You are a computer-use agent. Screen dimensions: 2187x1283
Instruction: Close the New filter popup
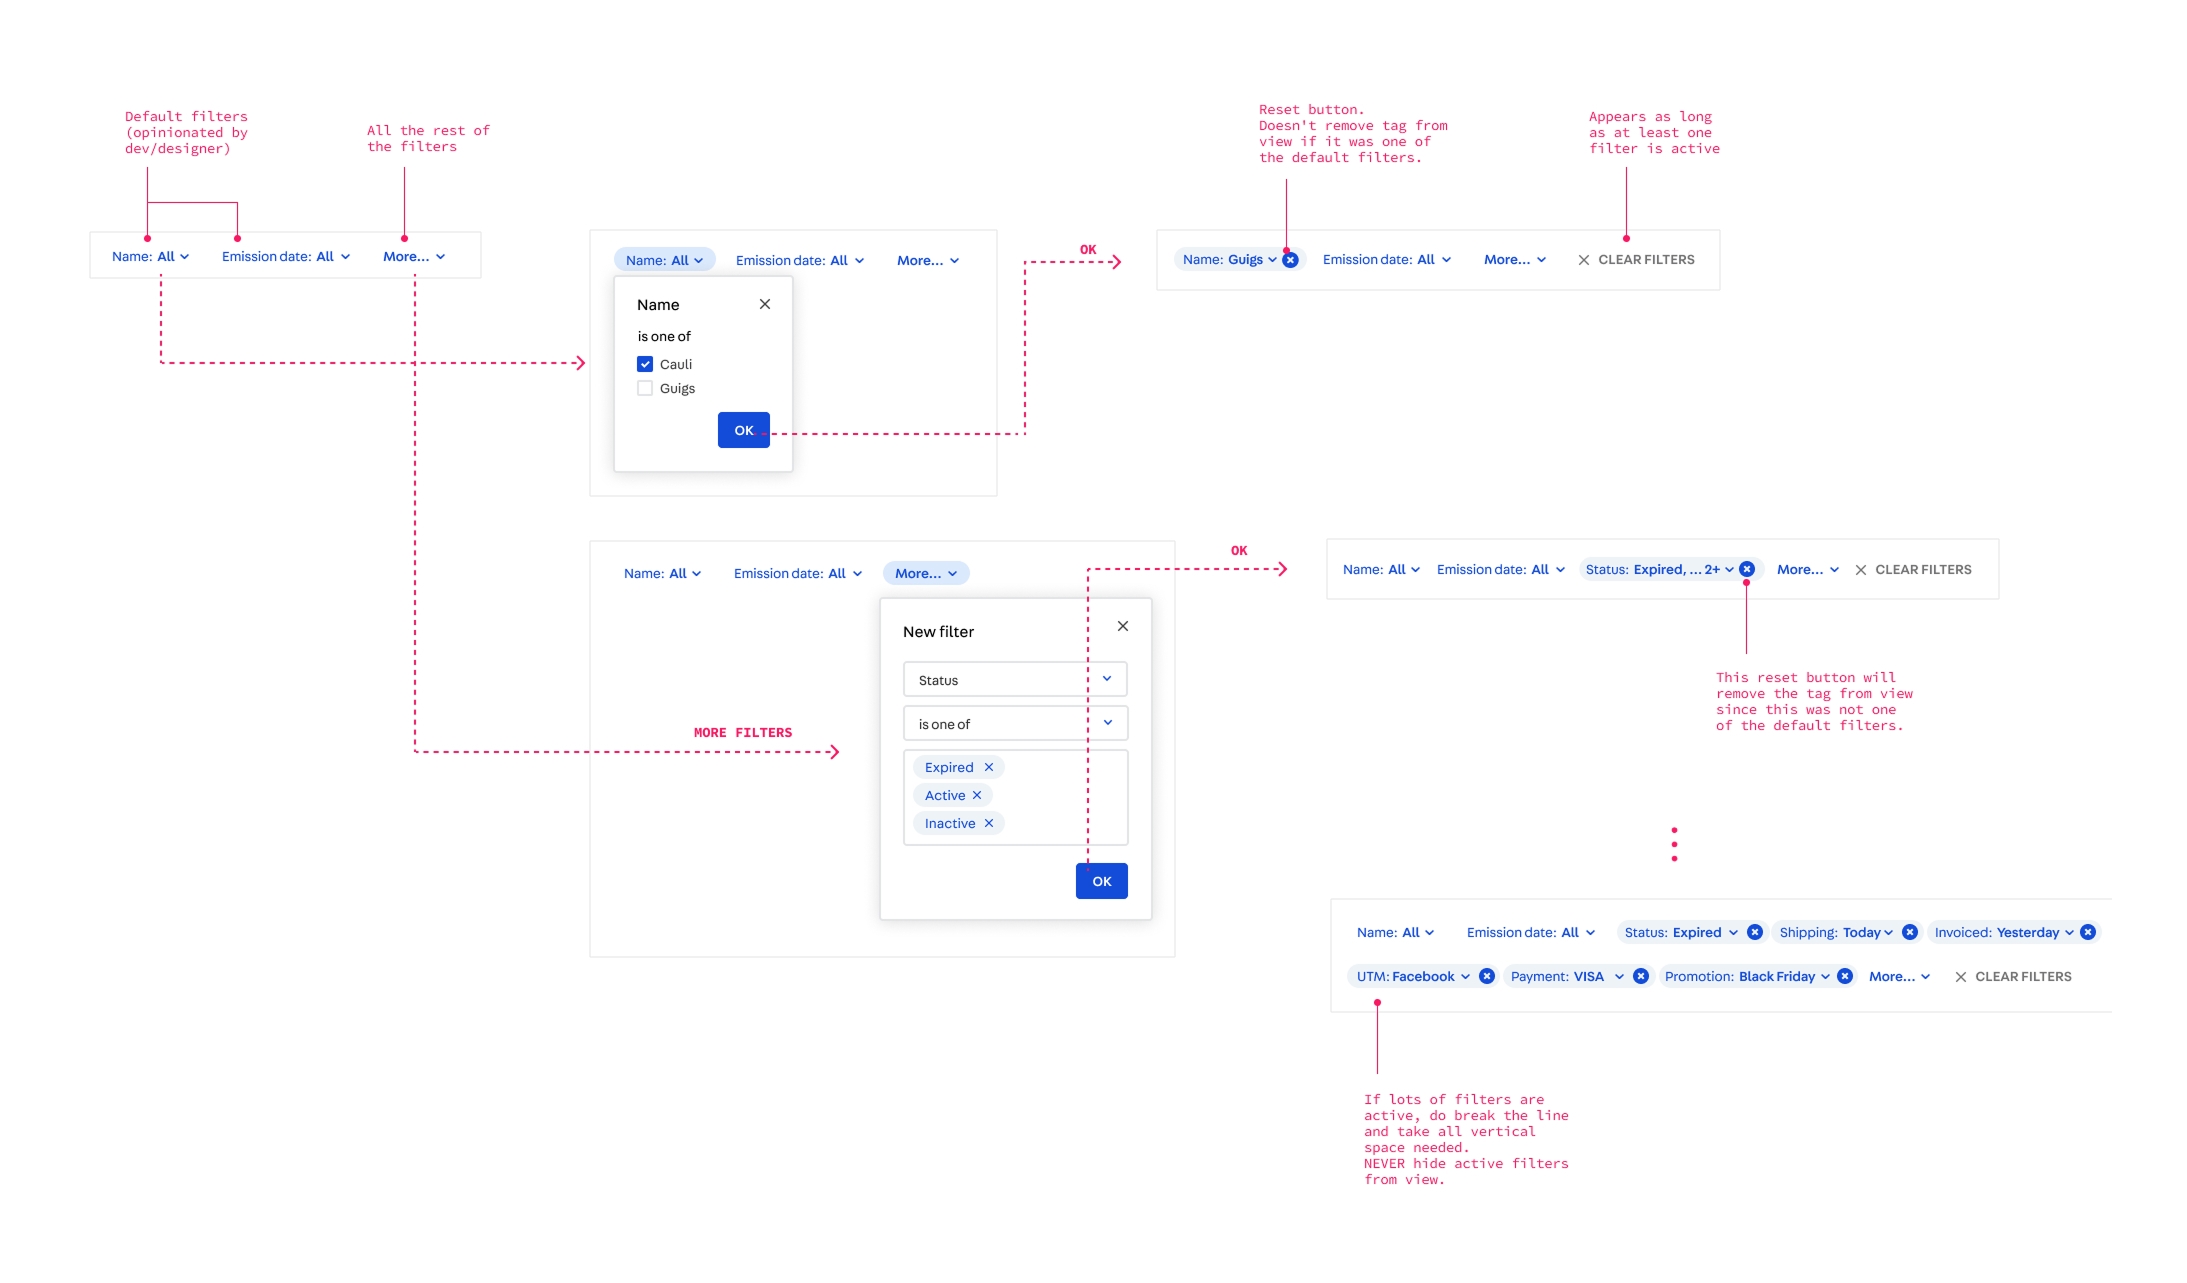(x=1122, y=626)
